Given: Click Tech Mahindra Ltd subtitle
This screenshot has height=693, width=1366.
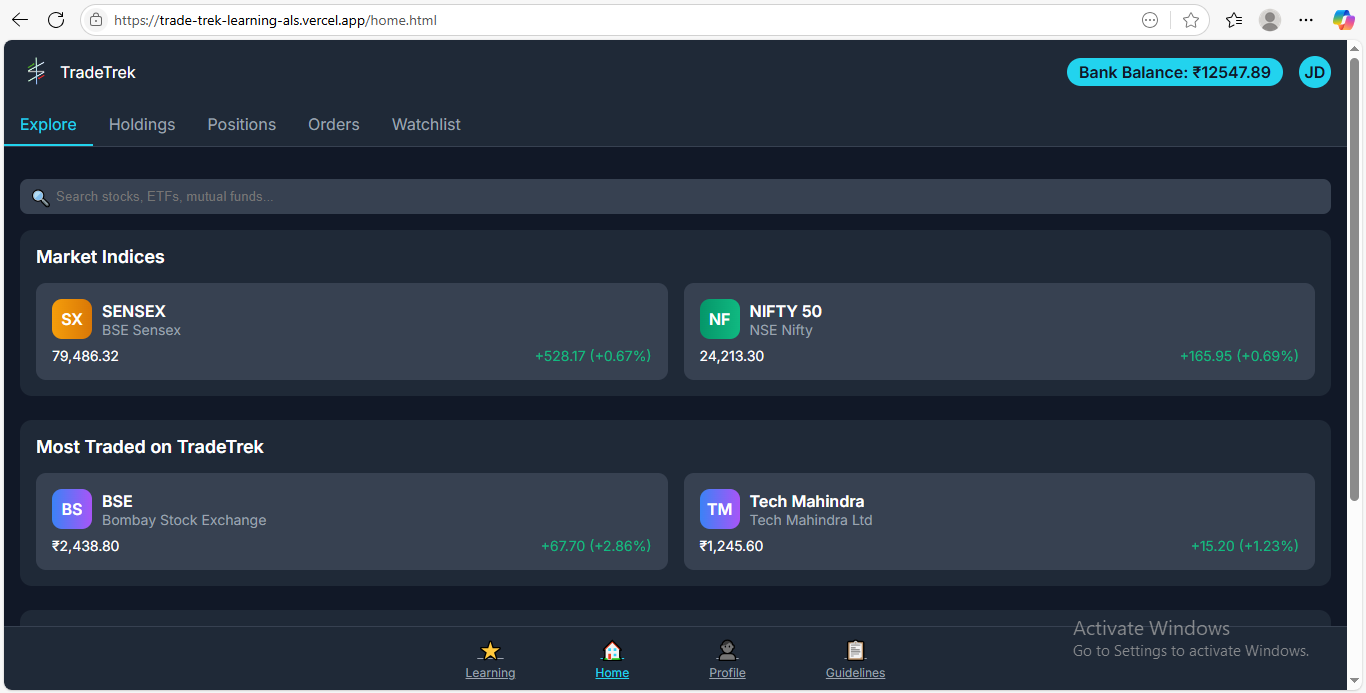Looking at the screenshot, I should (x=811, y=520).
